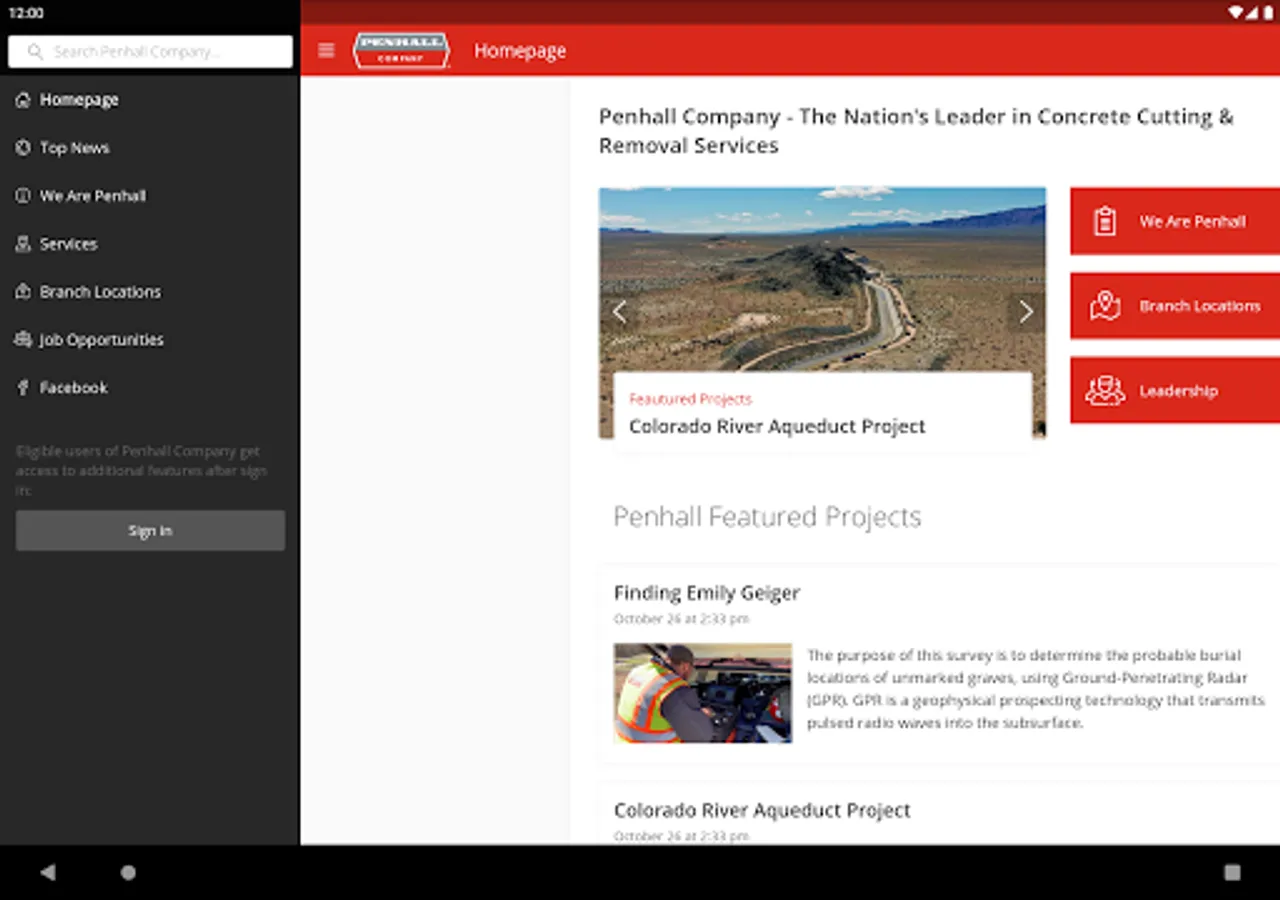This screenshot has height=900, width=1280.
Task: Open Top News in sidebar menu
Action: (150, 148)
